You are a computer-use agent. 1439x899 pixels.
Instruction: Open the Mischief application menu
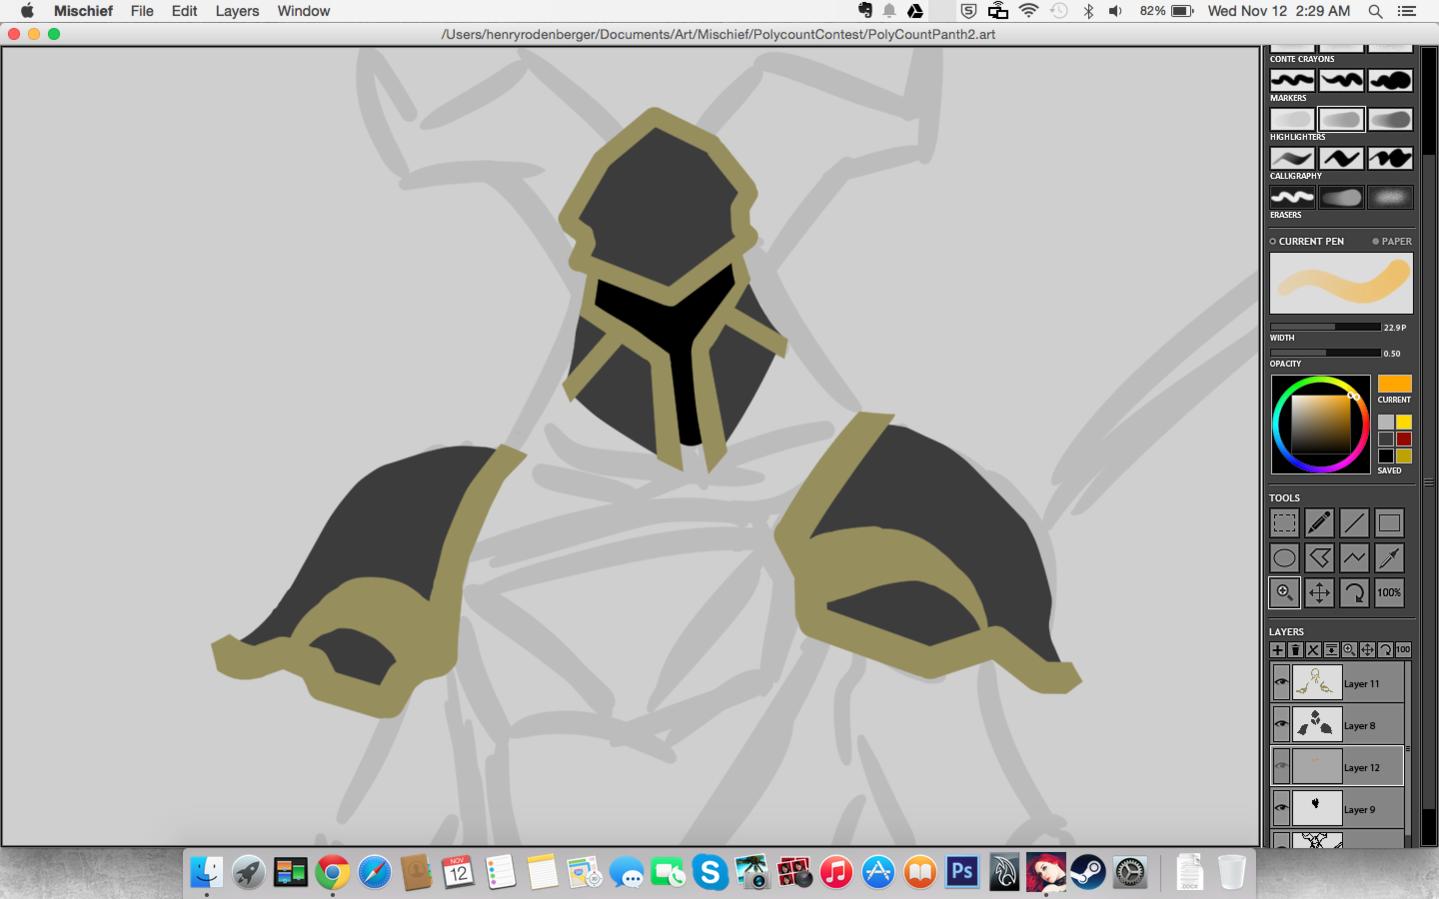point(83,11)
